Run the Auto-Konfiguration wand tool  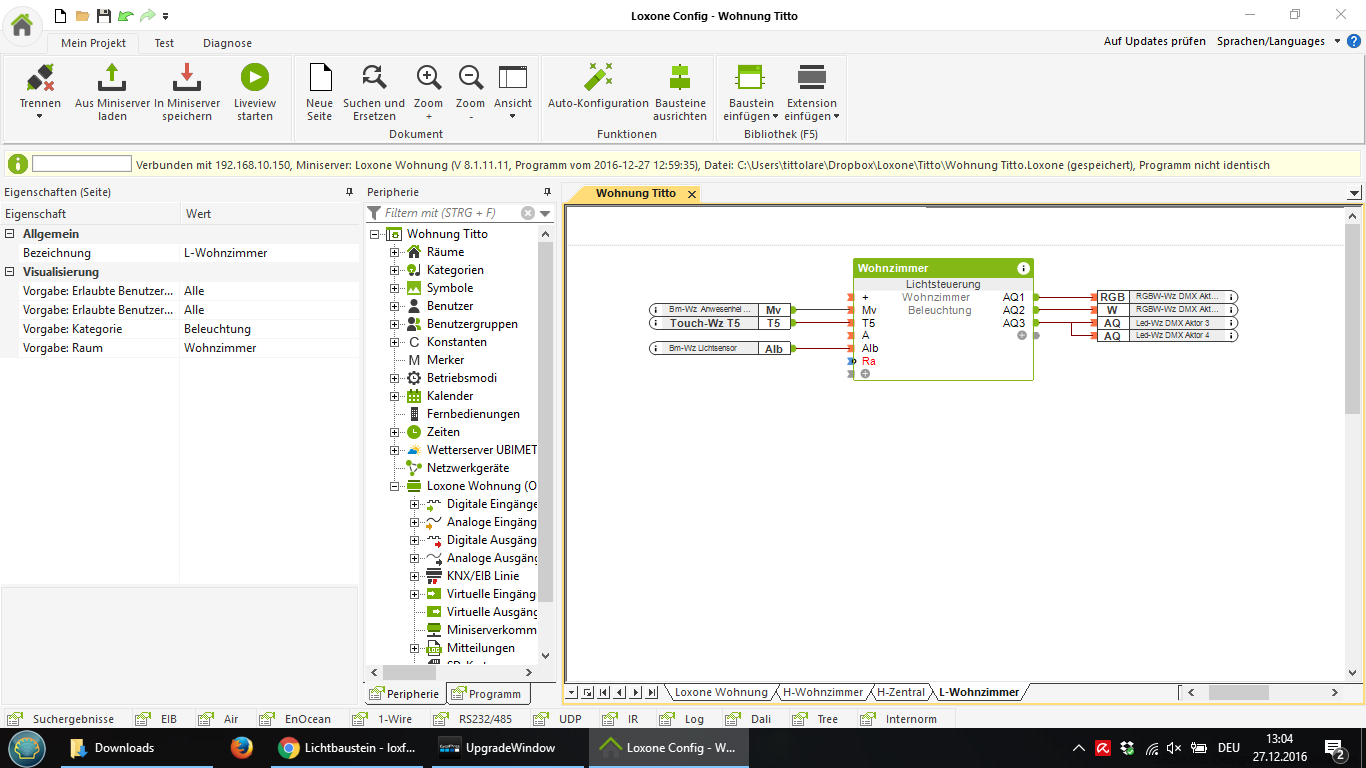(598, 78)
